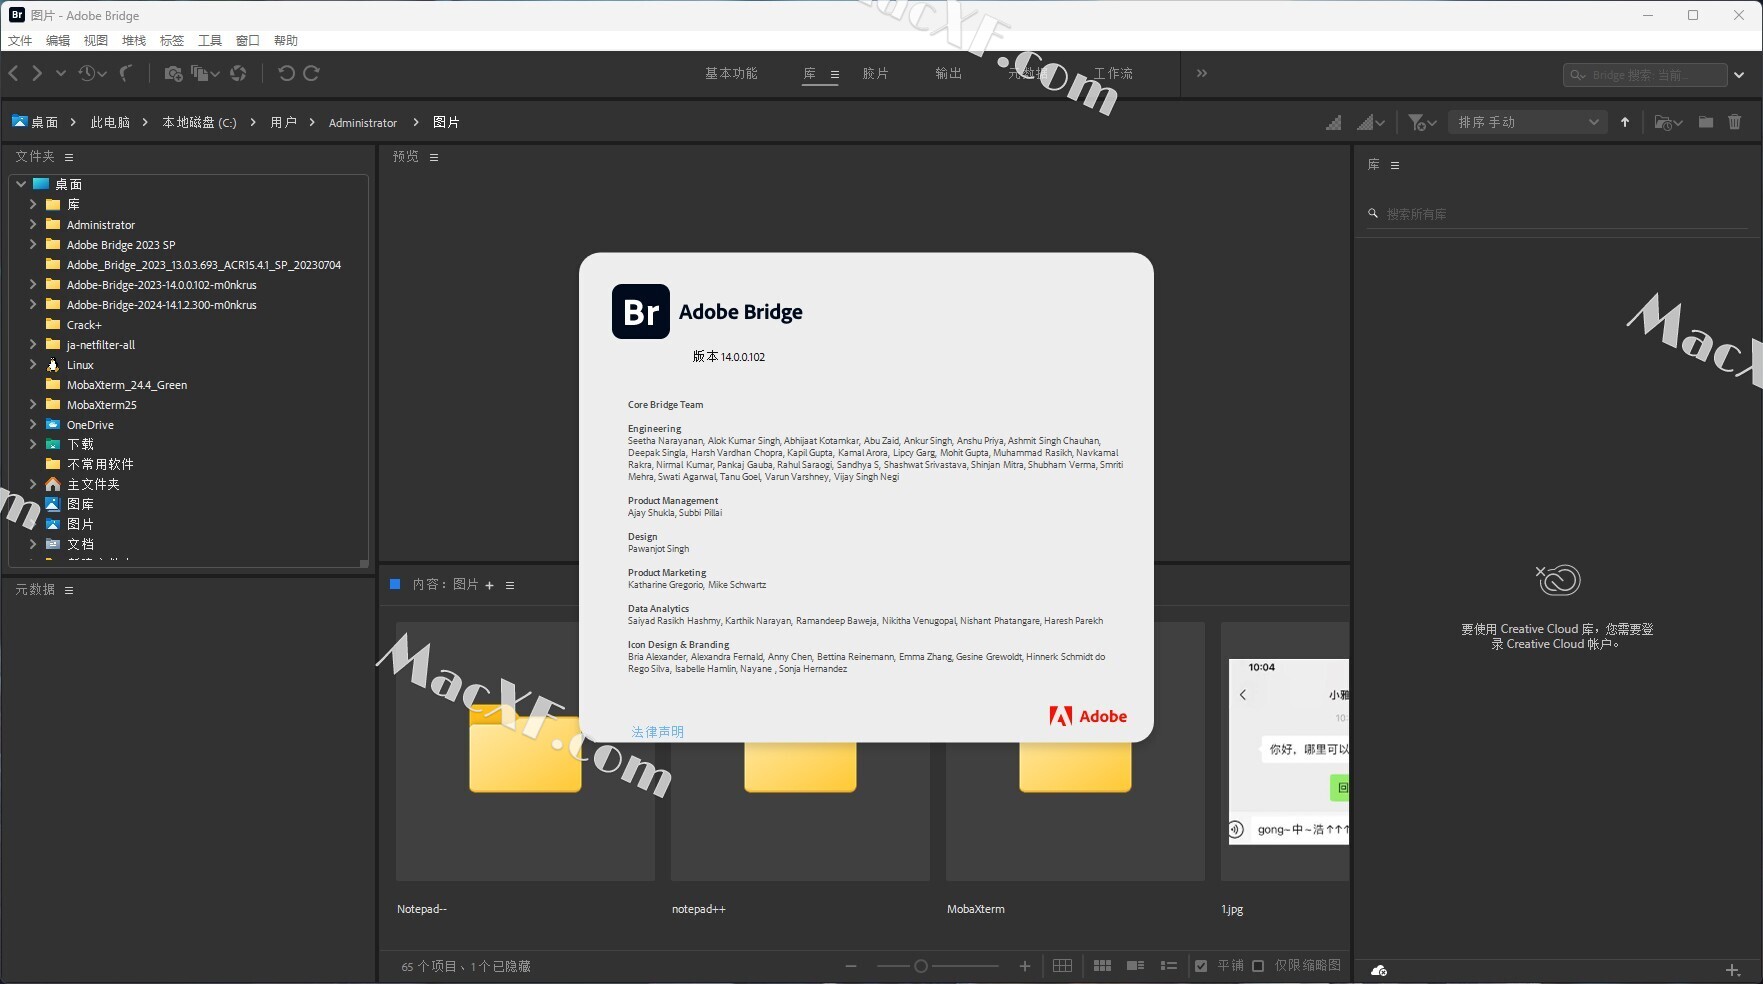This screenshot has width=1763, height=984.
Task: Open the Preview panel menu
Action: (434, 157)
